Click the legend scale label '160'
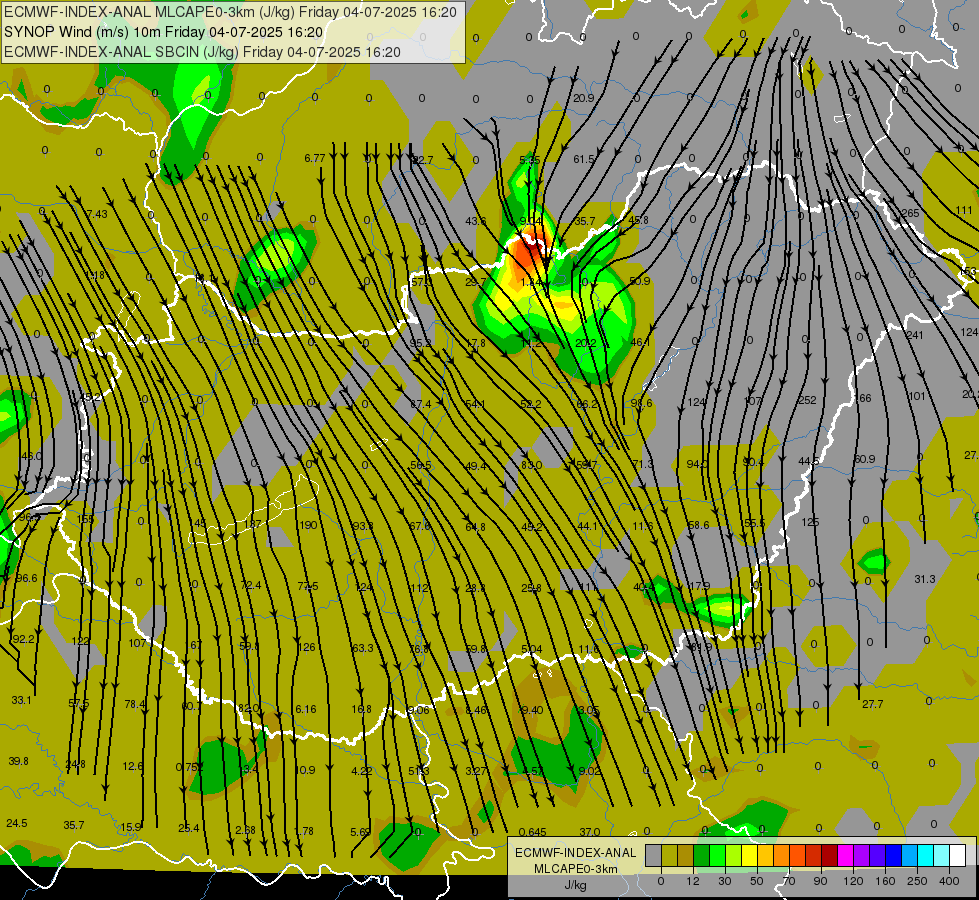Screen dimensions: 979x900 coord(885,881)
